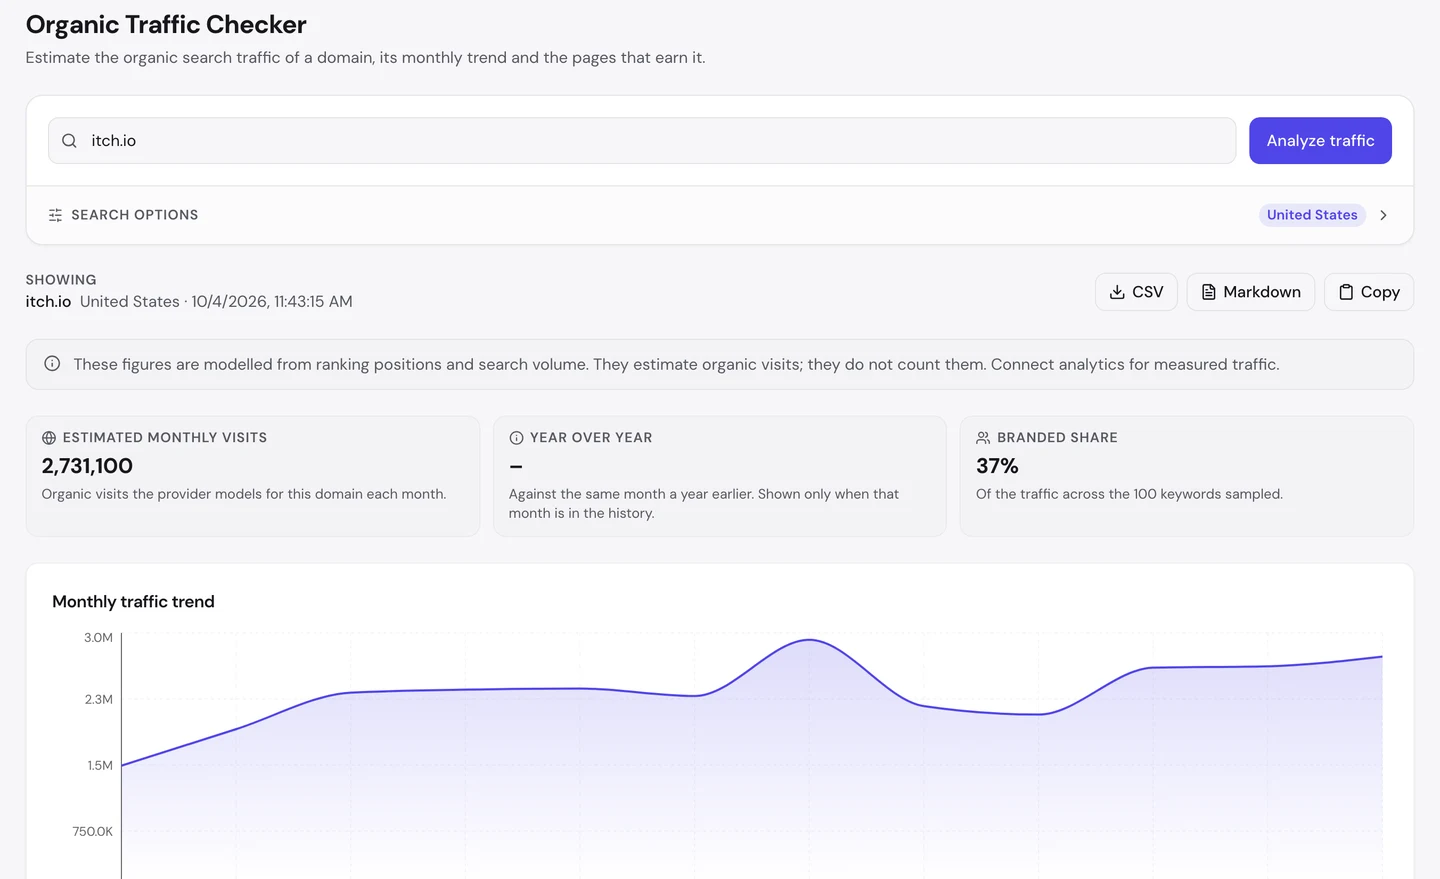Image resolution: width=1440 pixels, height=879 pixels.
Task: Click the 3.0M axis label on chart
Action: point(98,637)
